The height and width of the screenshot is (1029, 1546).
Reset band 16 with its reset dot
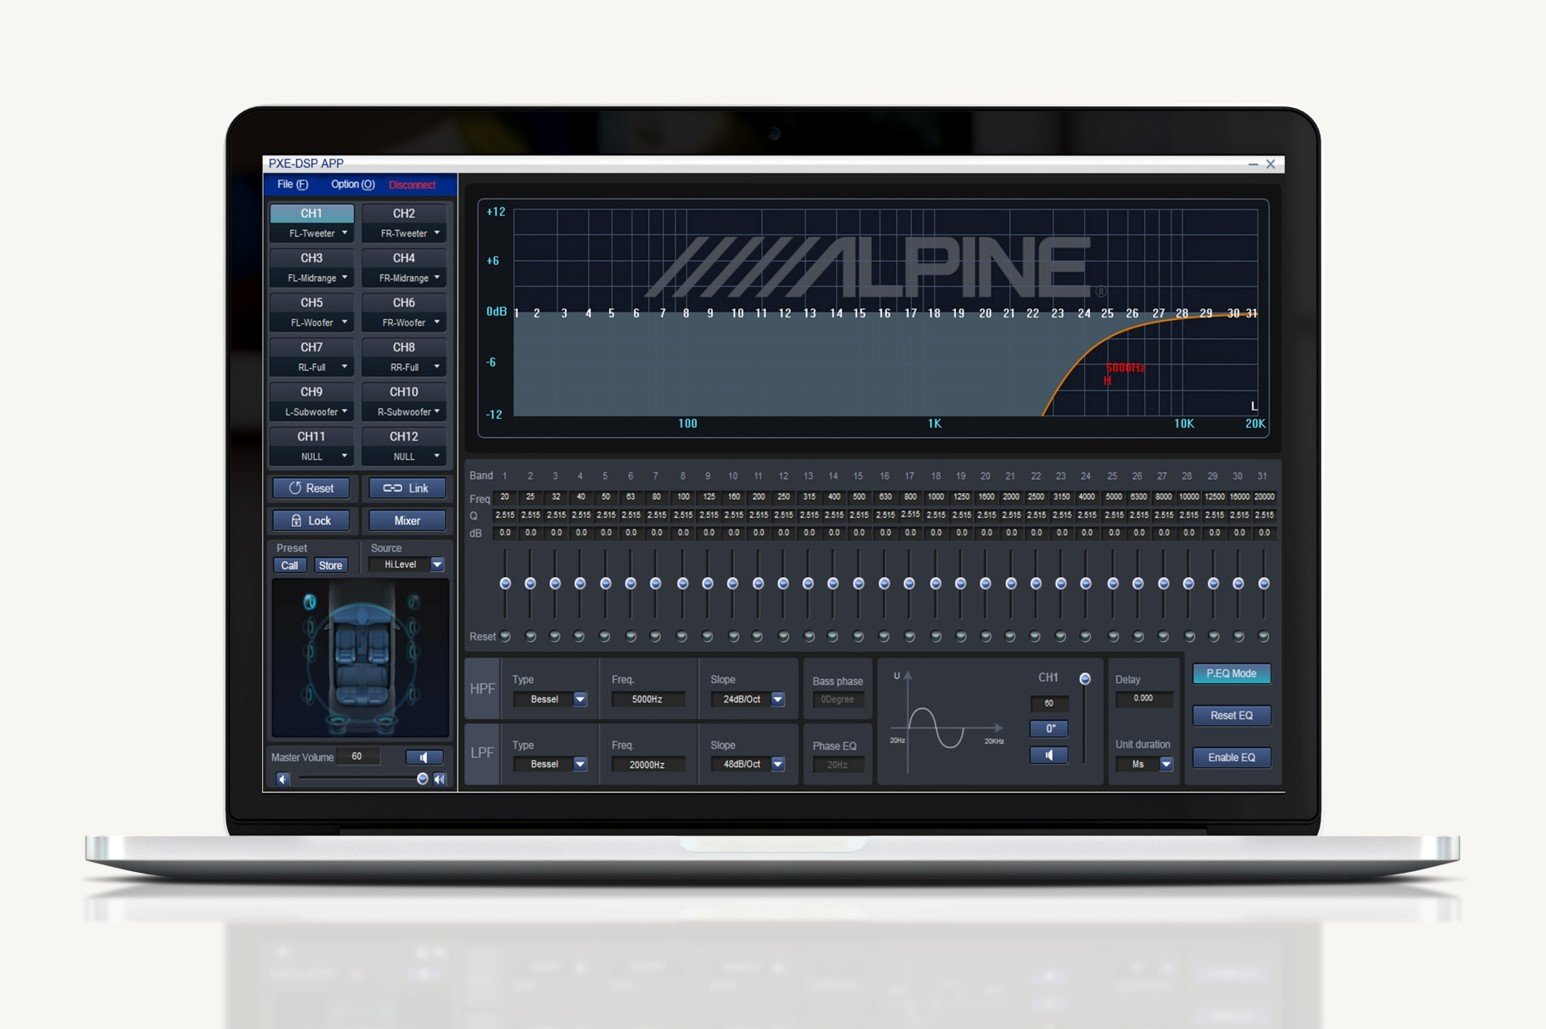[884, 636]
